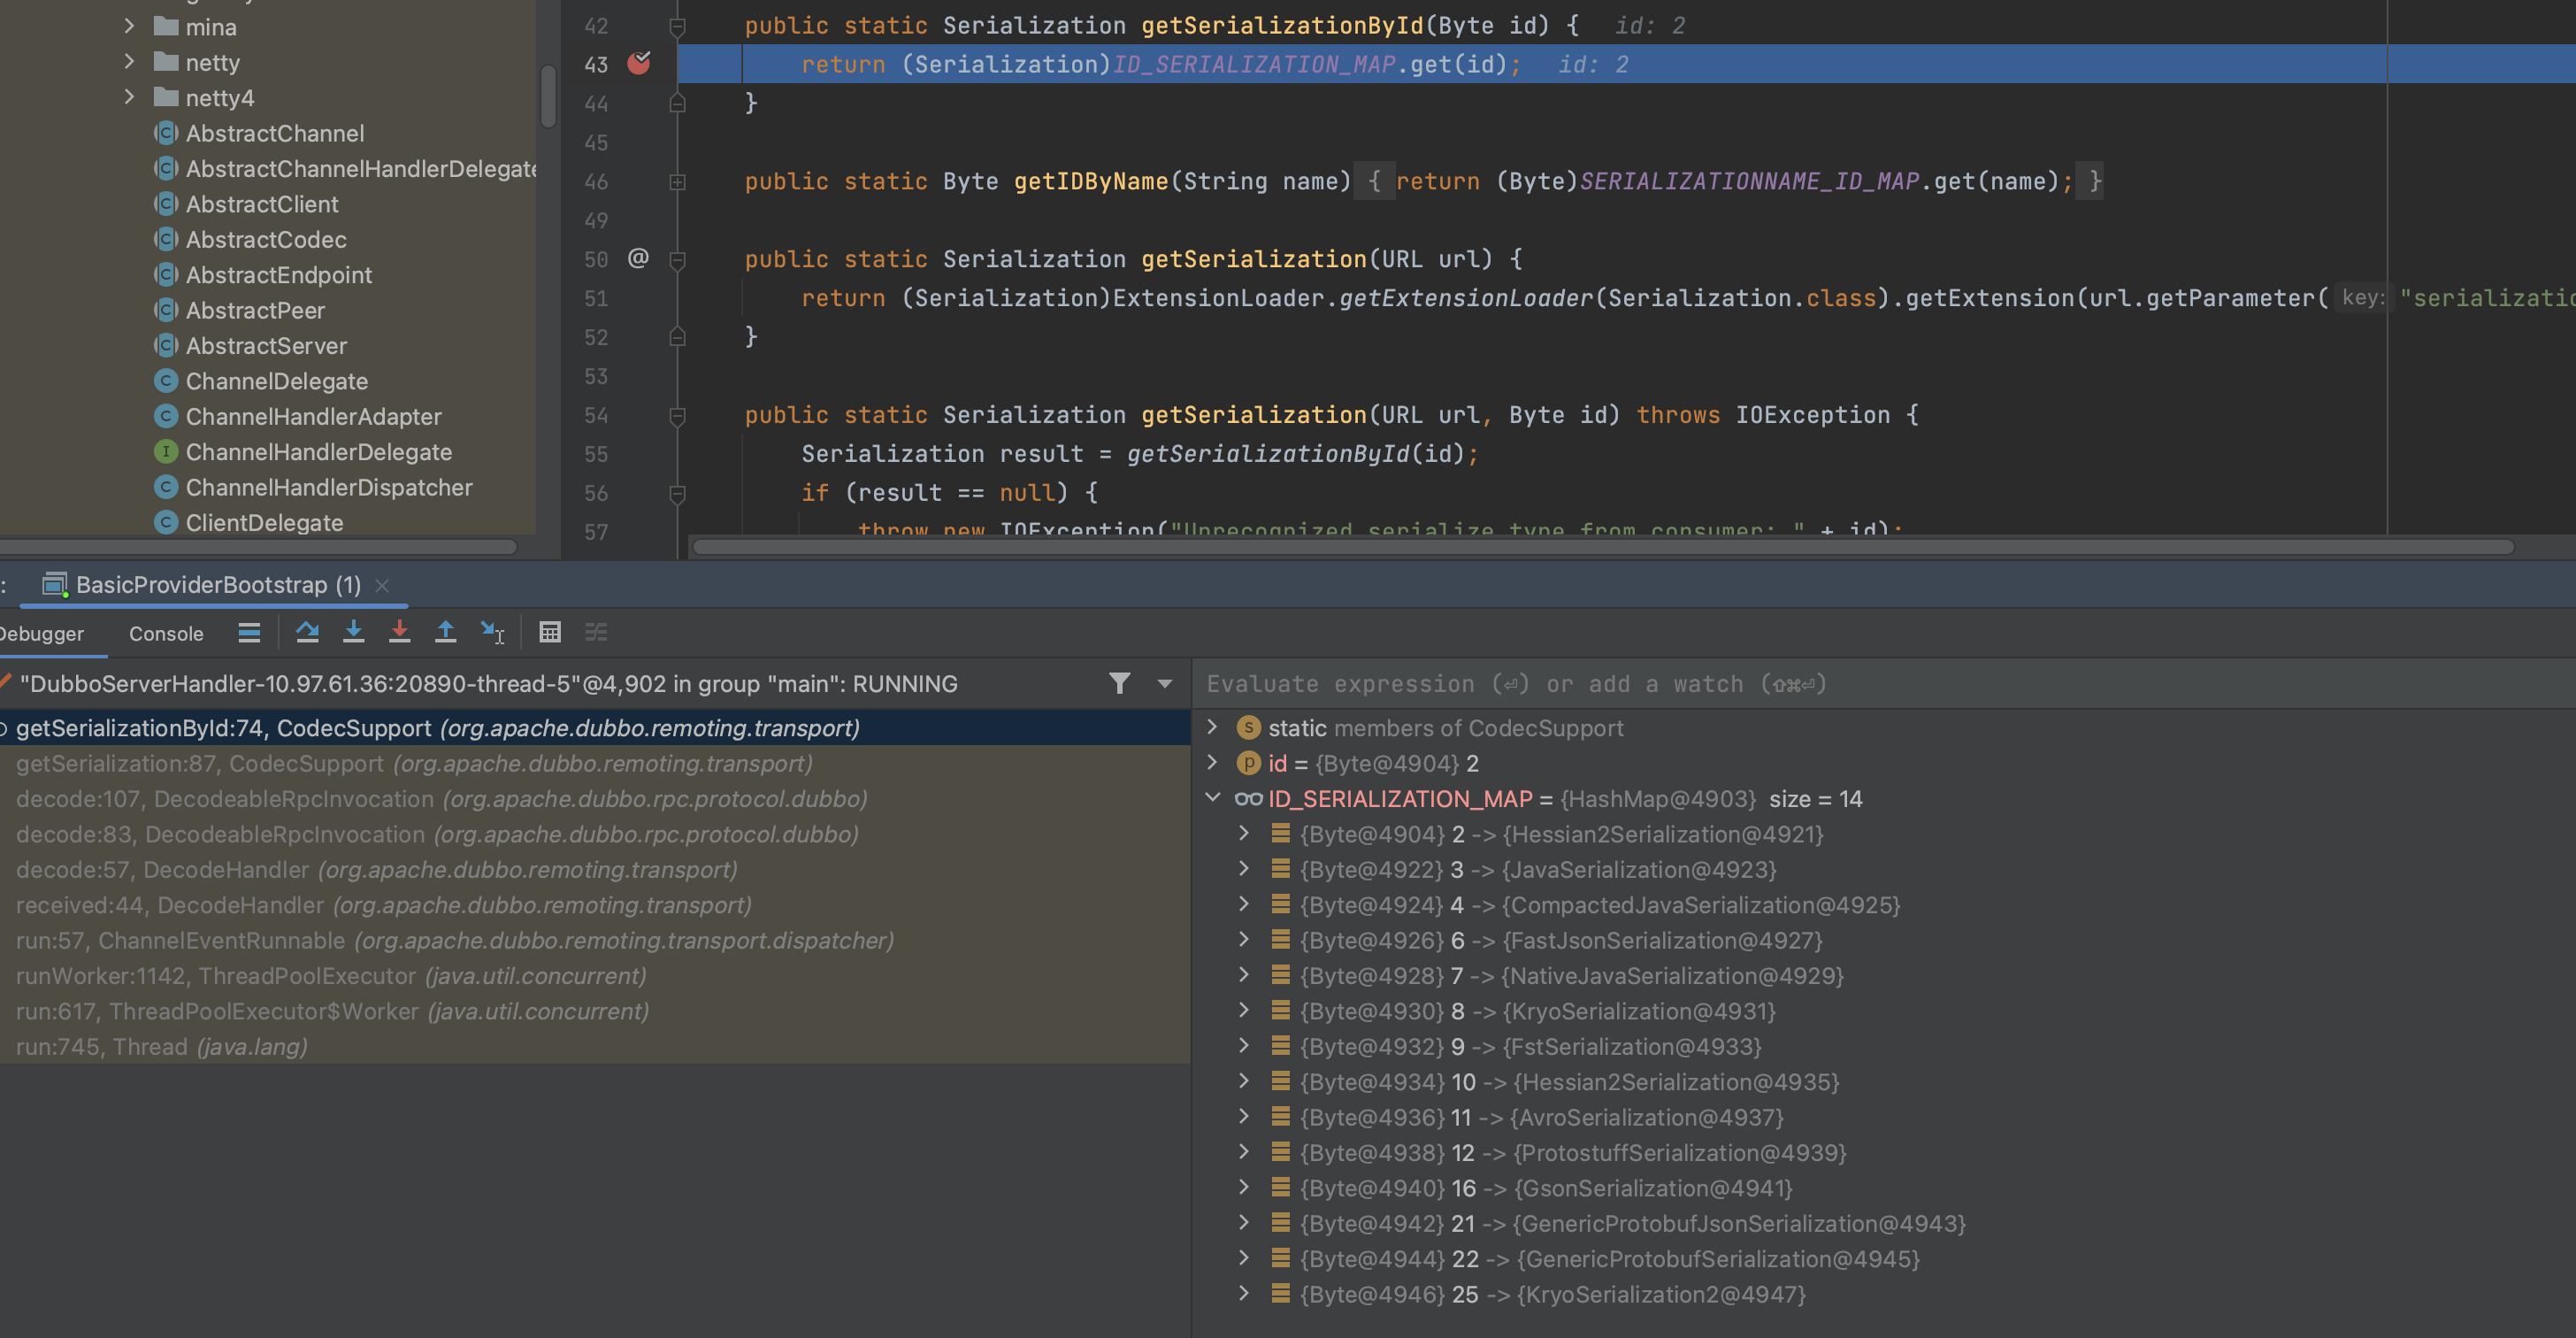Click the AbstractServer class icon
This screenshot has width=2576, height=1338.
(x=166, y=346)
